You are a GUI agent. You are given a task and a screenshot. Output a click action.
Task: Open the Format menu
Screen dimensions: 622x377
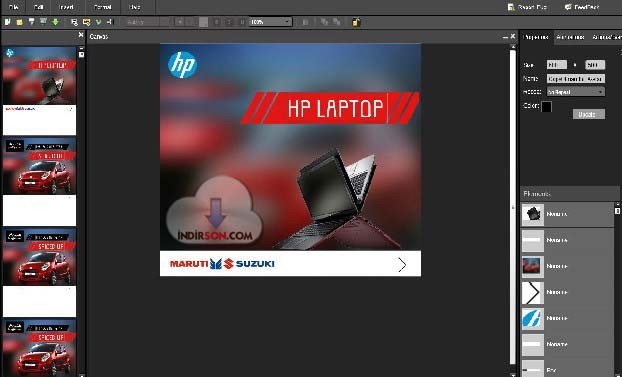click(x=102, y=7)
